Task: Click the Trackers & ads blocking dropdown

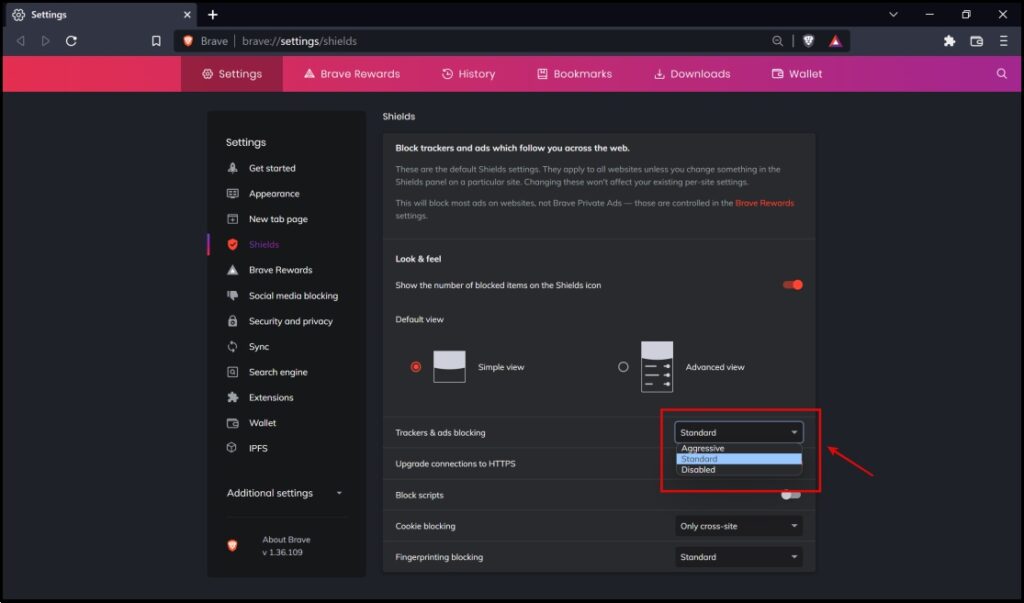Action: pyautogui.click(x=739, y=432)
